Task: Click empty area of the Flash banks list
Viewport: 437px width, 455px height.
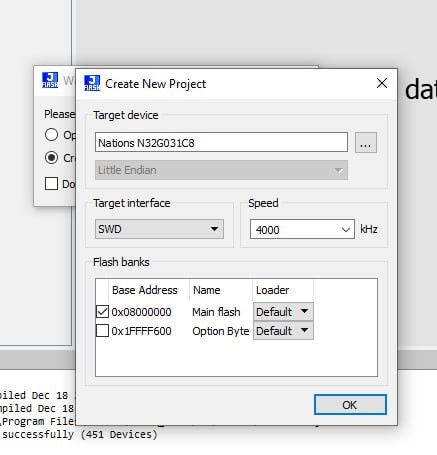Action: (x=236, y=358)
